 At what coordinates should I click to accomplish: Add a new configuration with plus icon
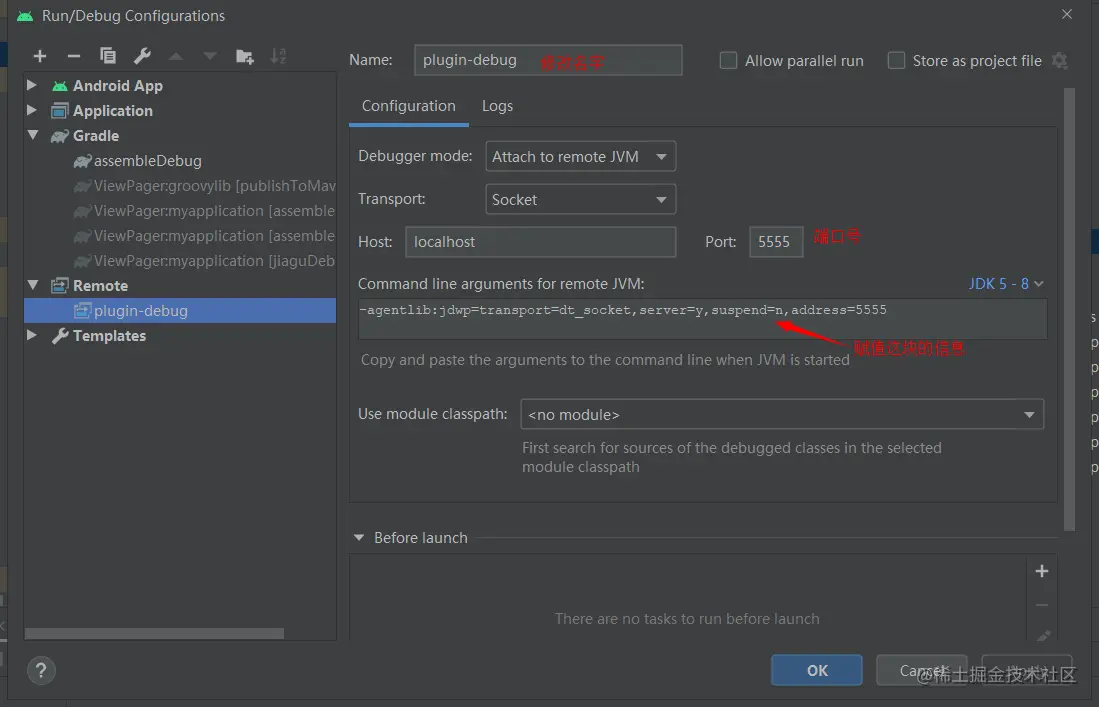coord(40,56)
